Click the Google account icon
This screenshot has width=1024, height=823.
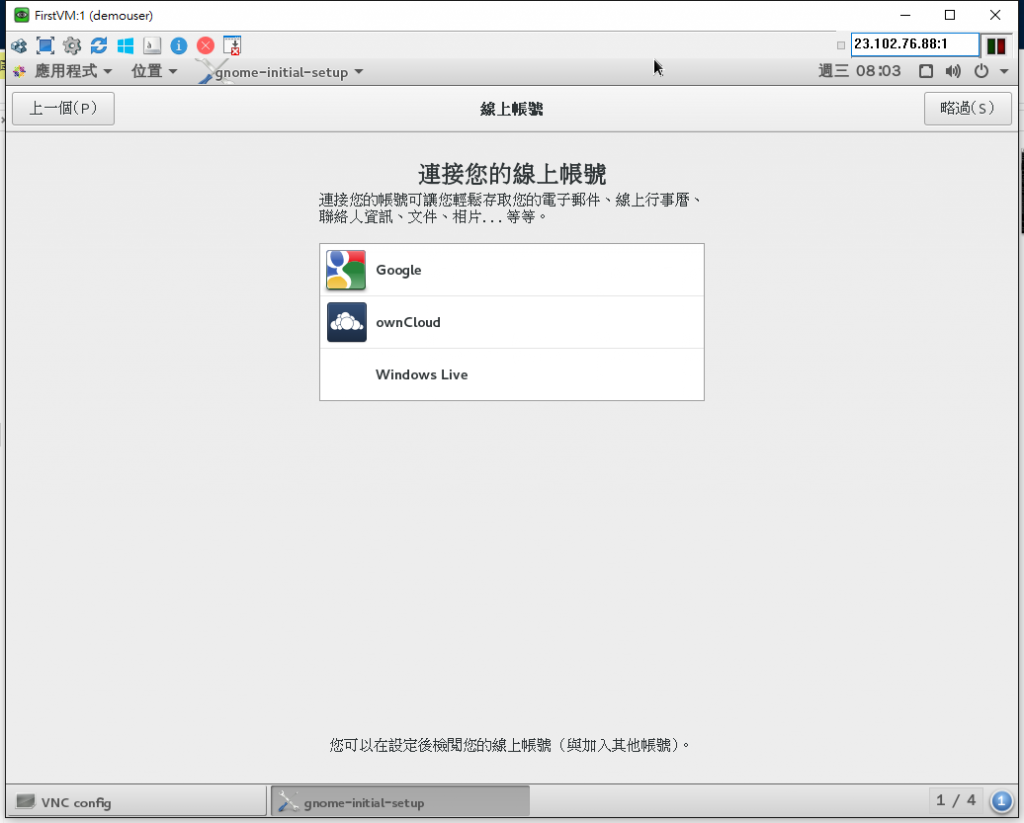pos(346,270)
